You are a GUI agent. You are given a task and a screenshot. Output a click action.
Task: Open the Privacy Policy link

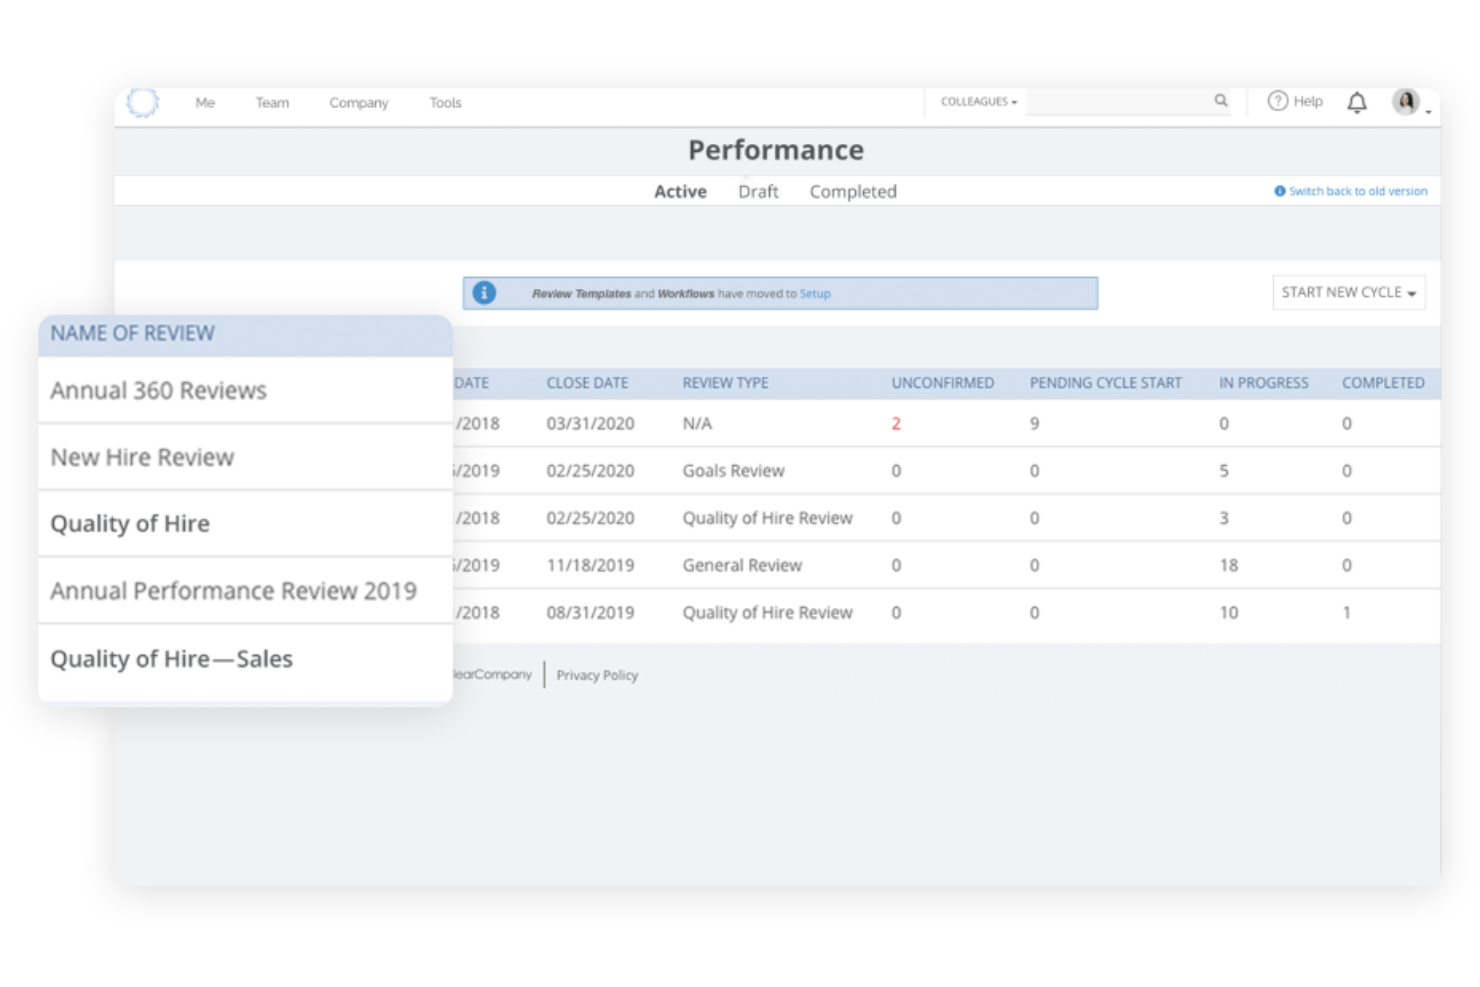tap(597, 675)
